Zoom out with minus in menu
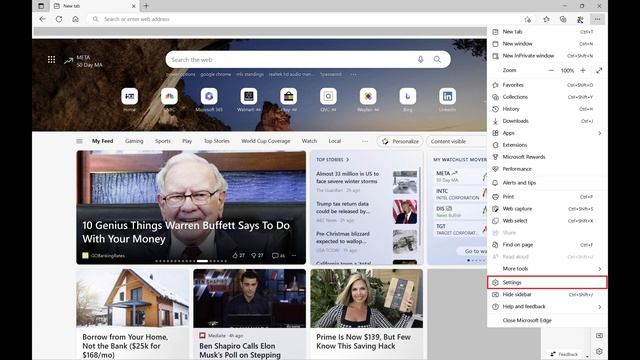640x360 pixels. (551, 70)
